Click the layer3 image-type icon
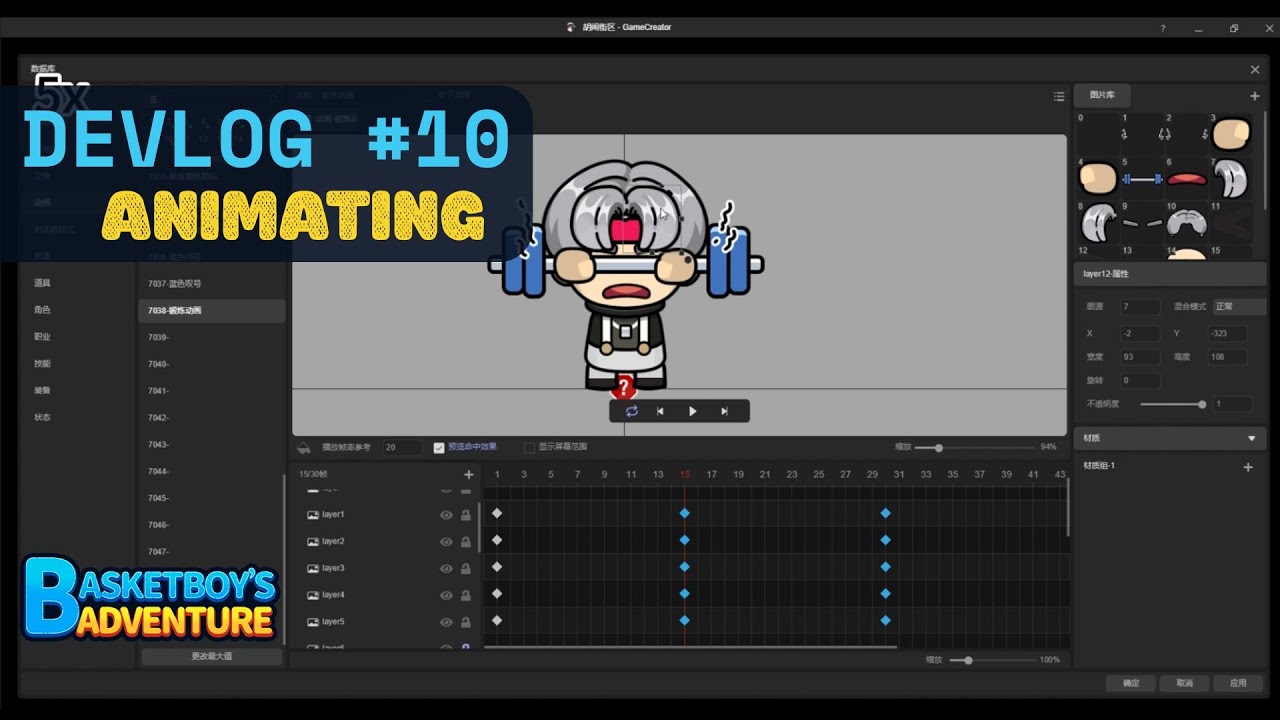The image size is (1280, 720). click(313, 568)
